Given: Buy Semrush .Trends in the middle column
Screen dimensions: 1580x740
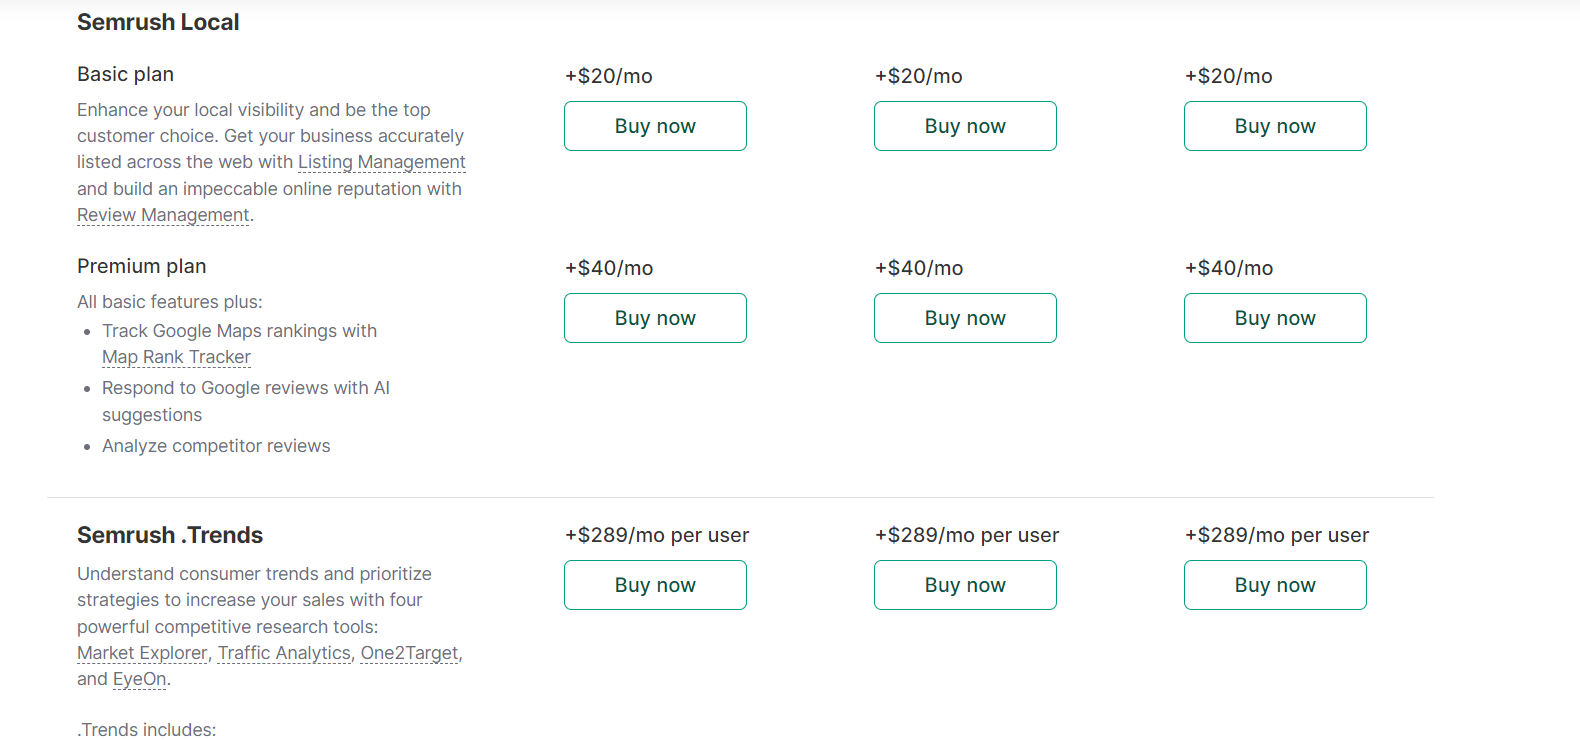Looking at the screenshot, I should [x=965, y=585].
